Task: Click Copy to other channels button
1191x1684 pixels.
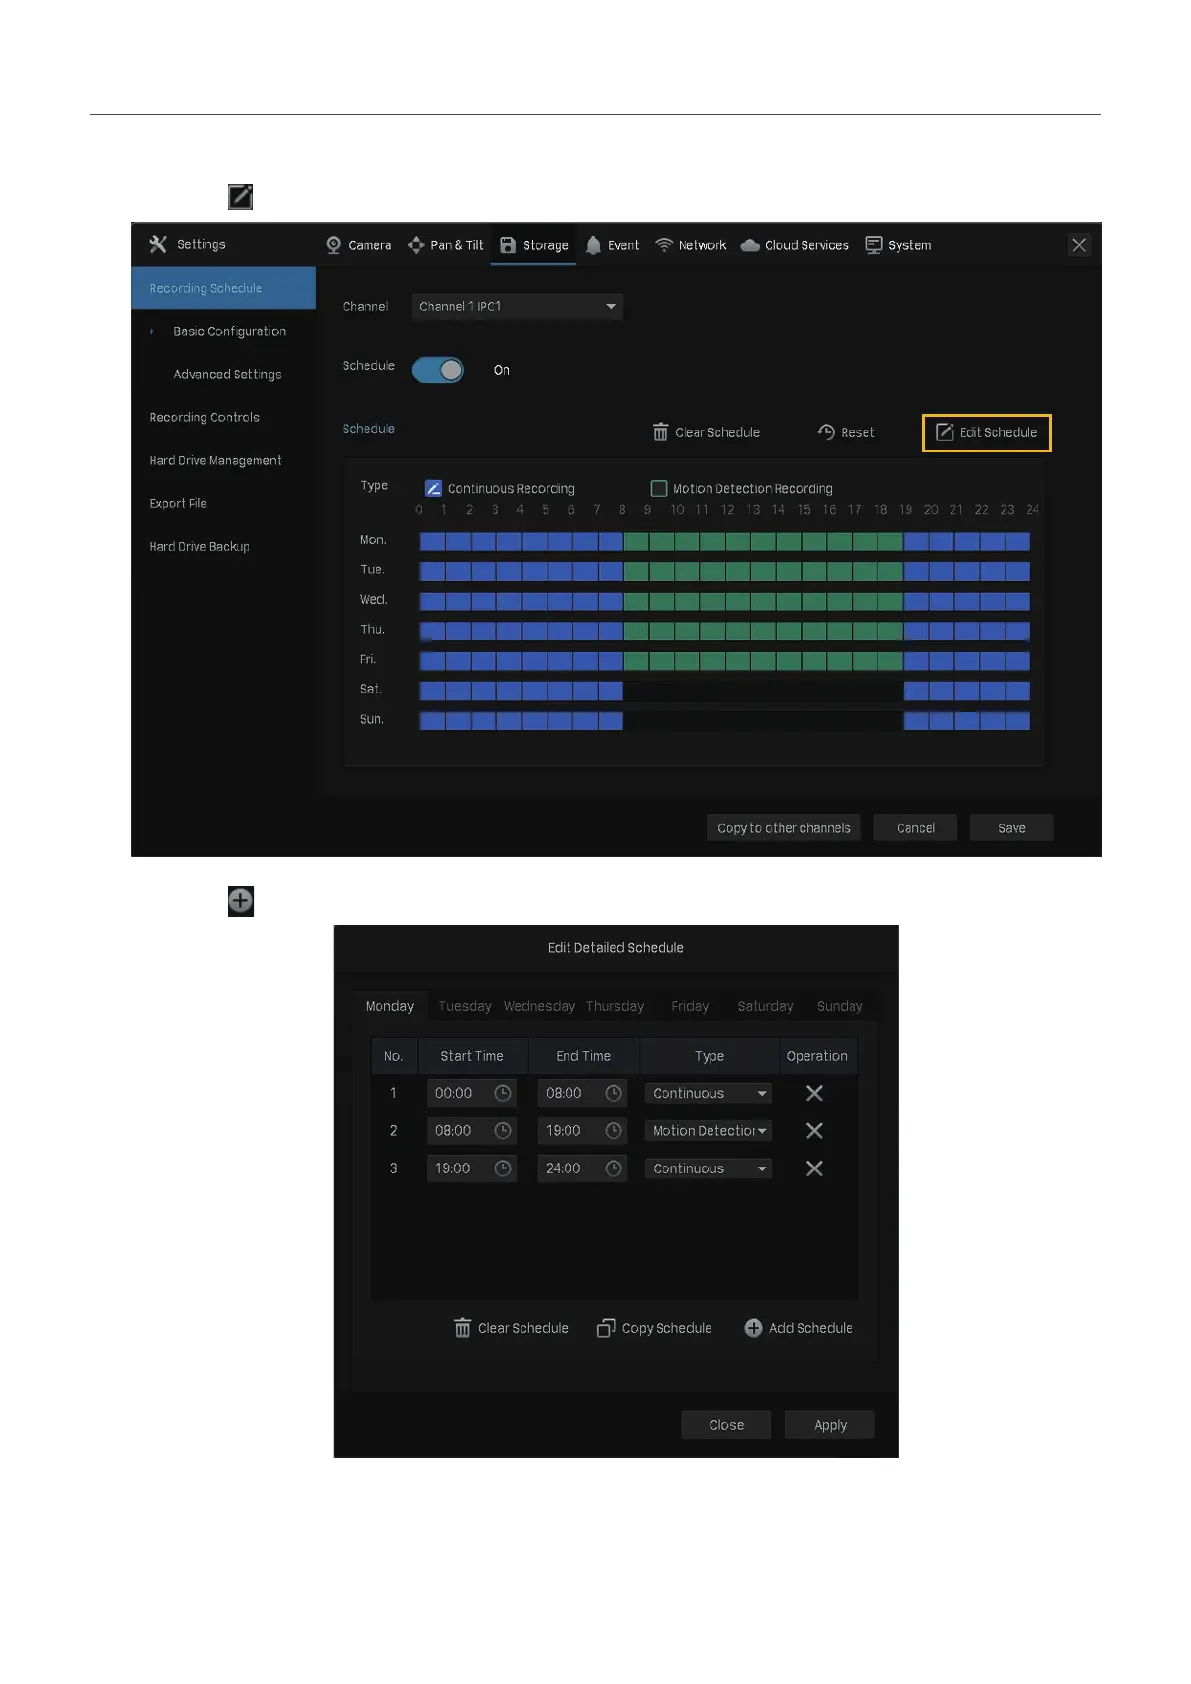Action: pyautogui.click(x=784, y=828)
